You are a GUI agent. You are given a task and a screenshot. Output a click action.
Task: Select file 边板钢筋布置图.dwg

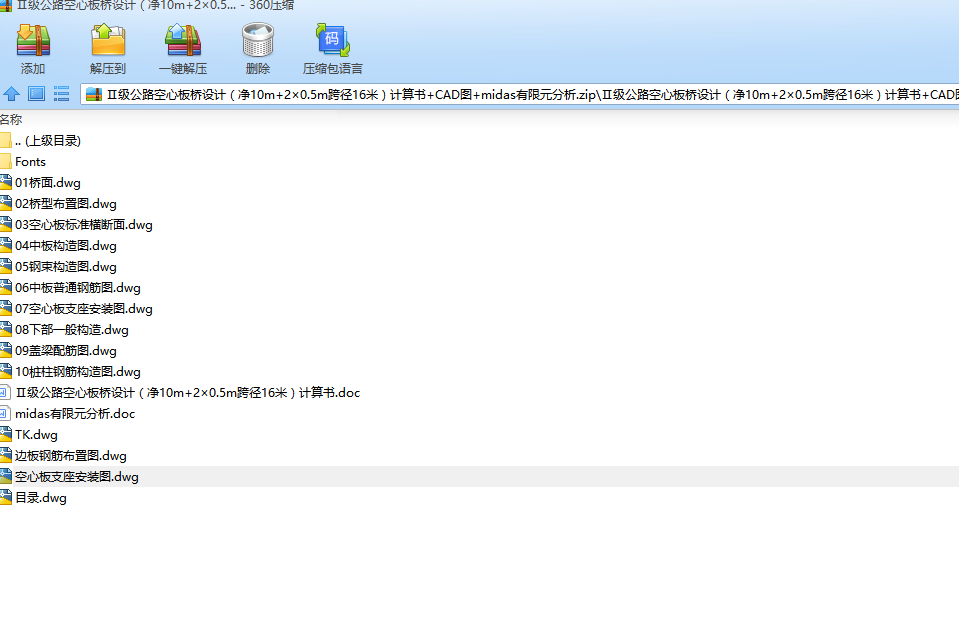[70, 456]
